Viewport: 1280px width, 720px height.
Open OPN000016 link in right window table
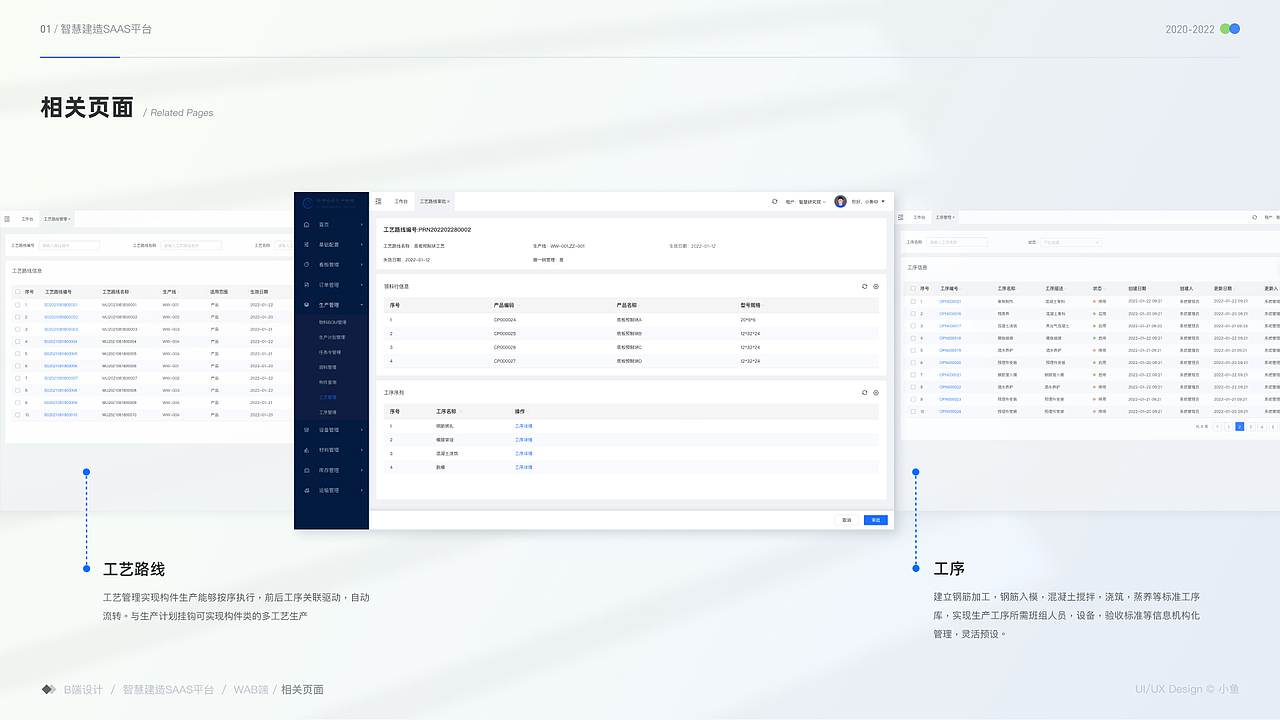coord(950,313)
